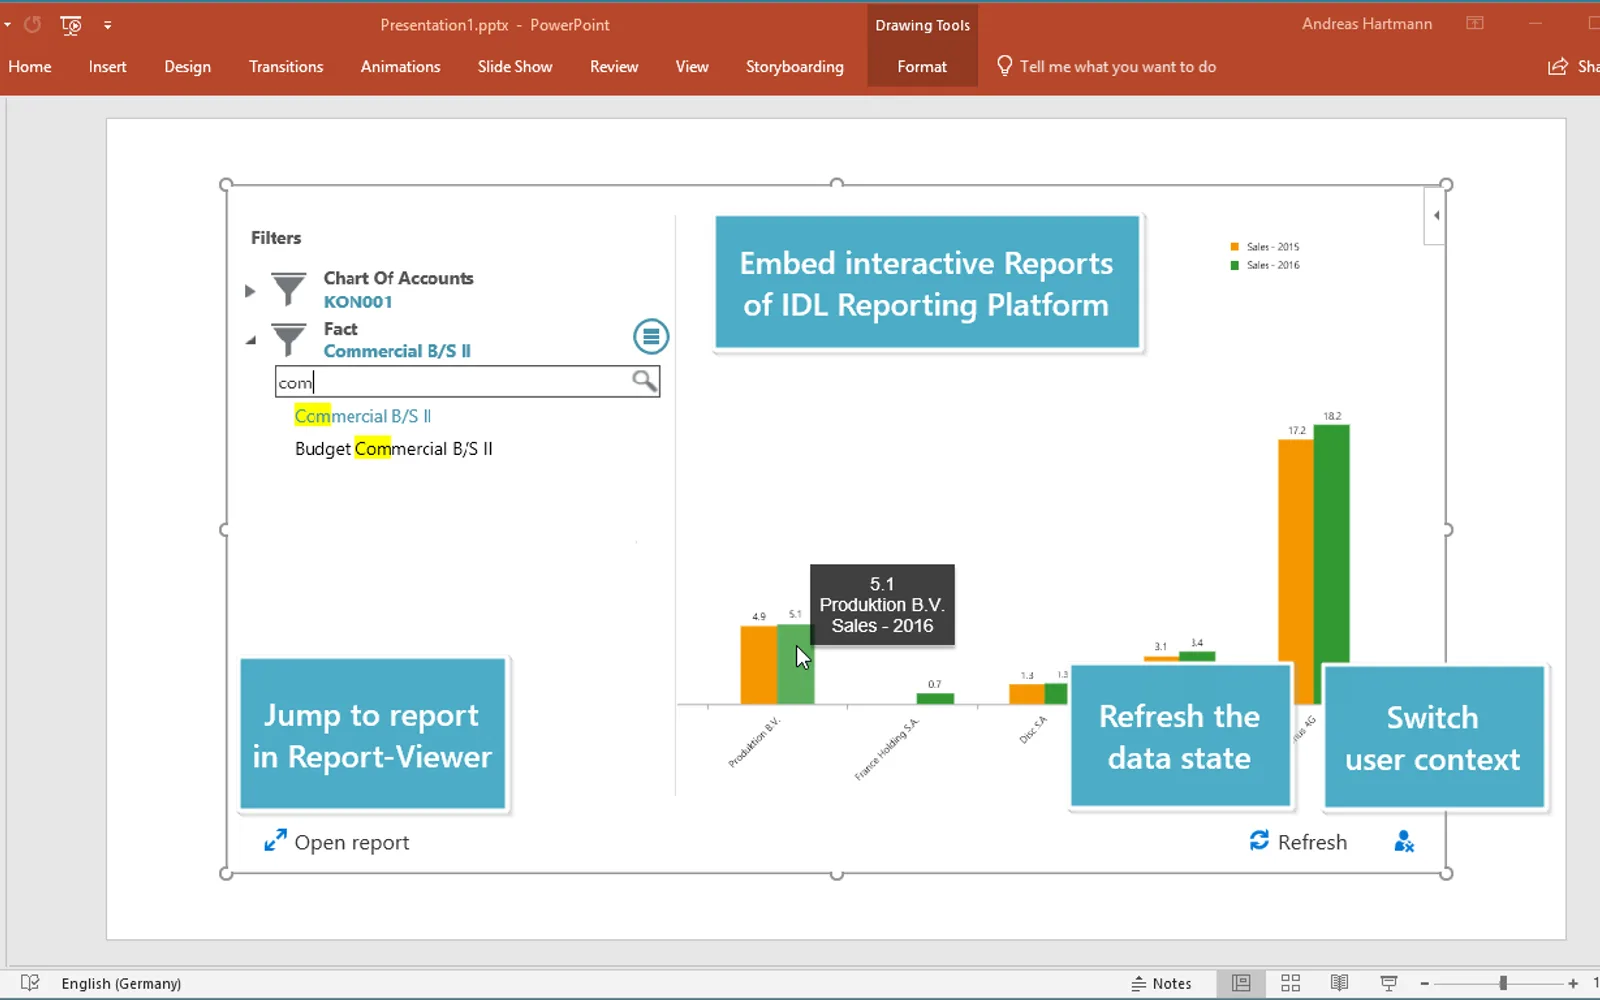
Task: Toggle the Notes pane
Action: click(1161, 984)
